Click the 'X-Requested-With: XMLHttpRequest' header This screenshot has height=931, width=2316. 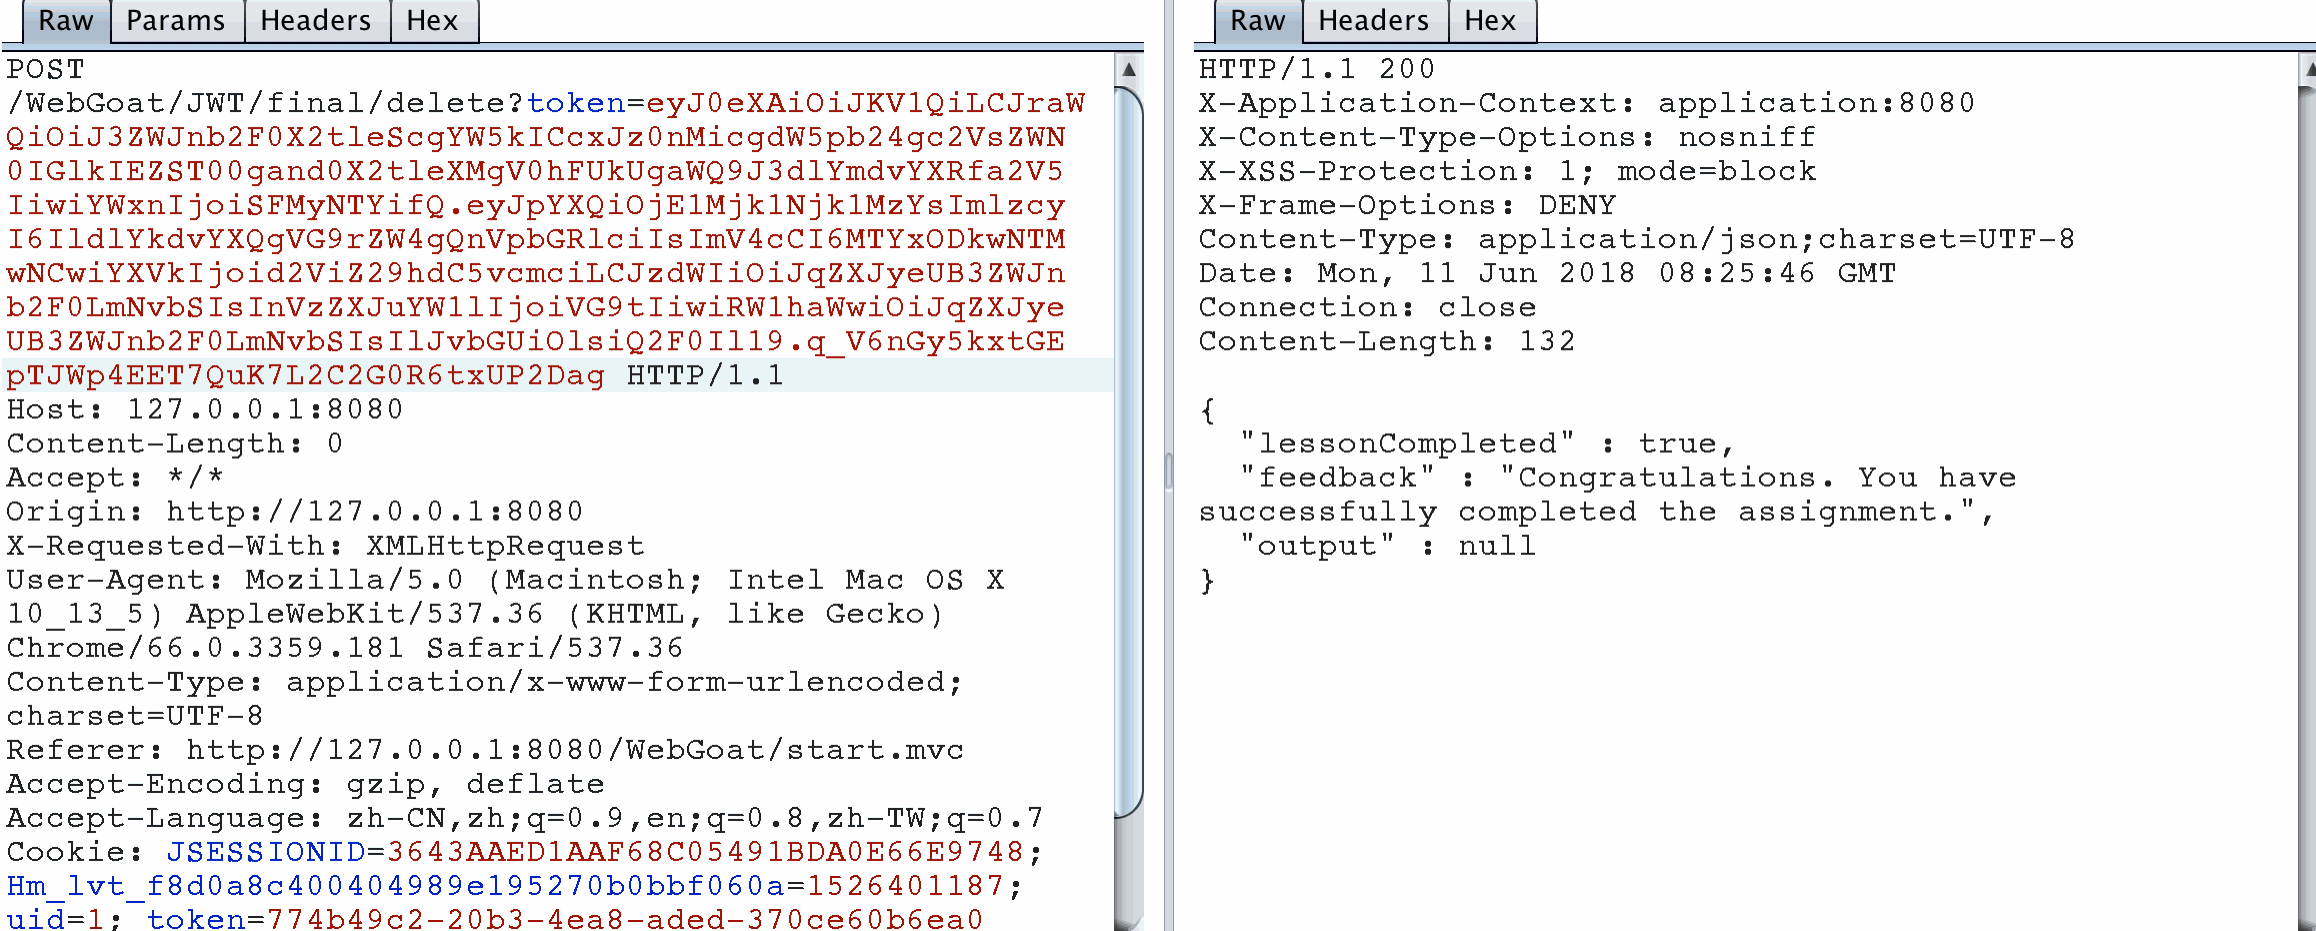pyautogui.click(x=325, y=546)
